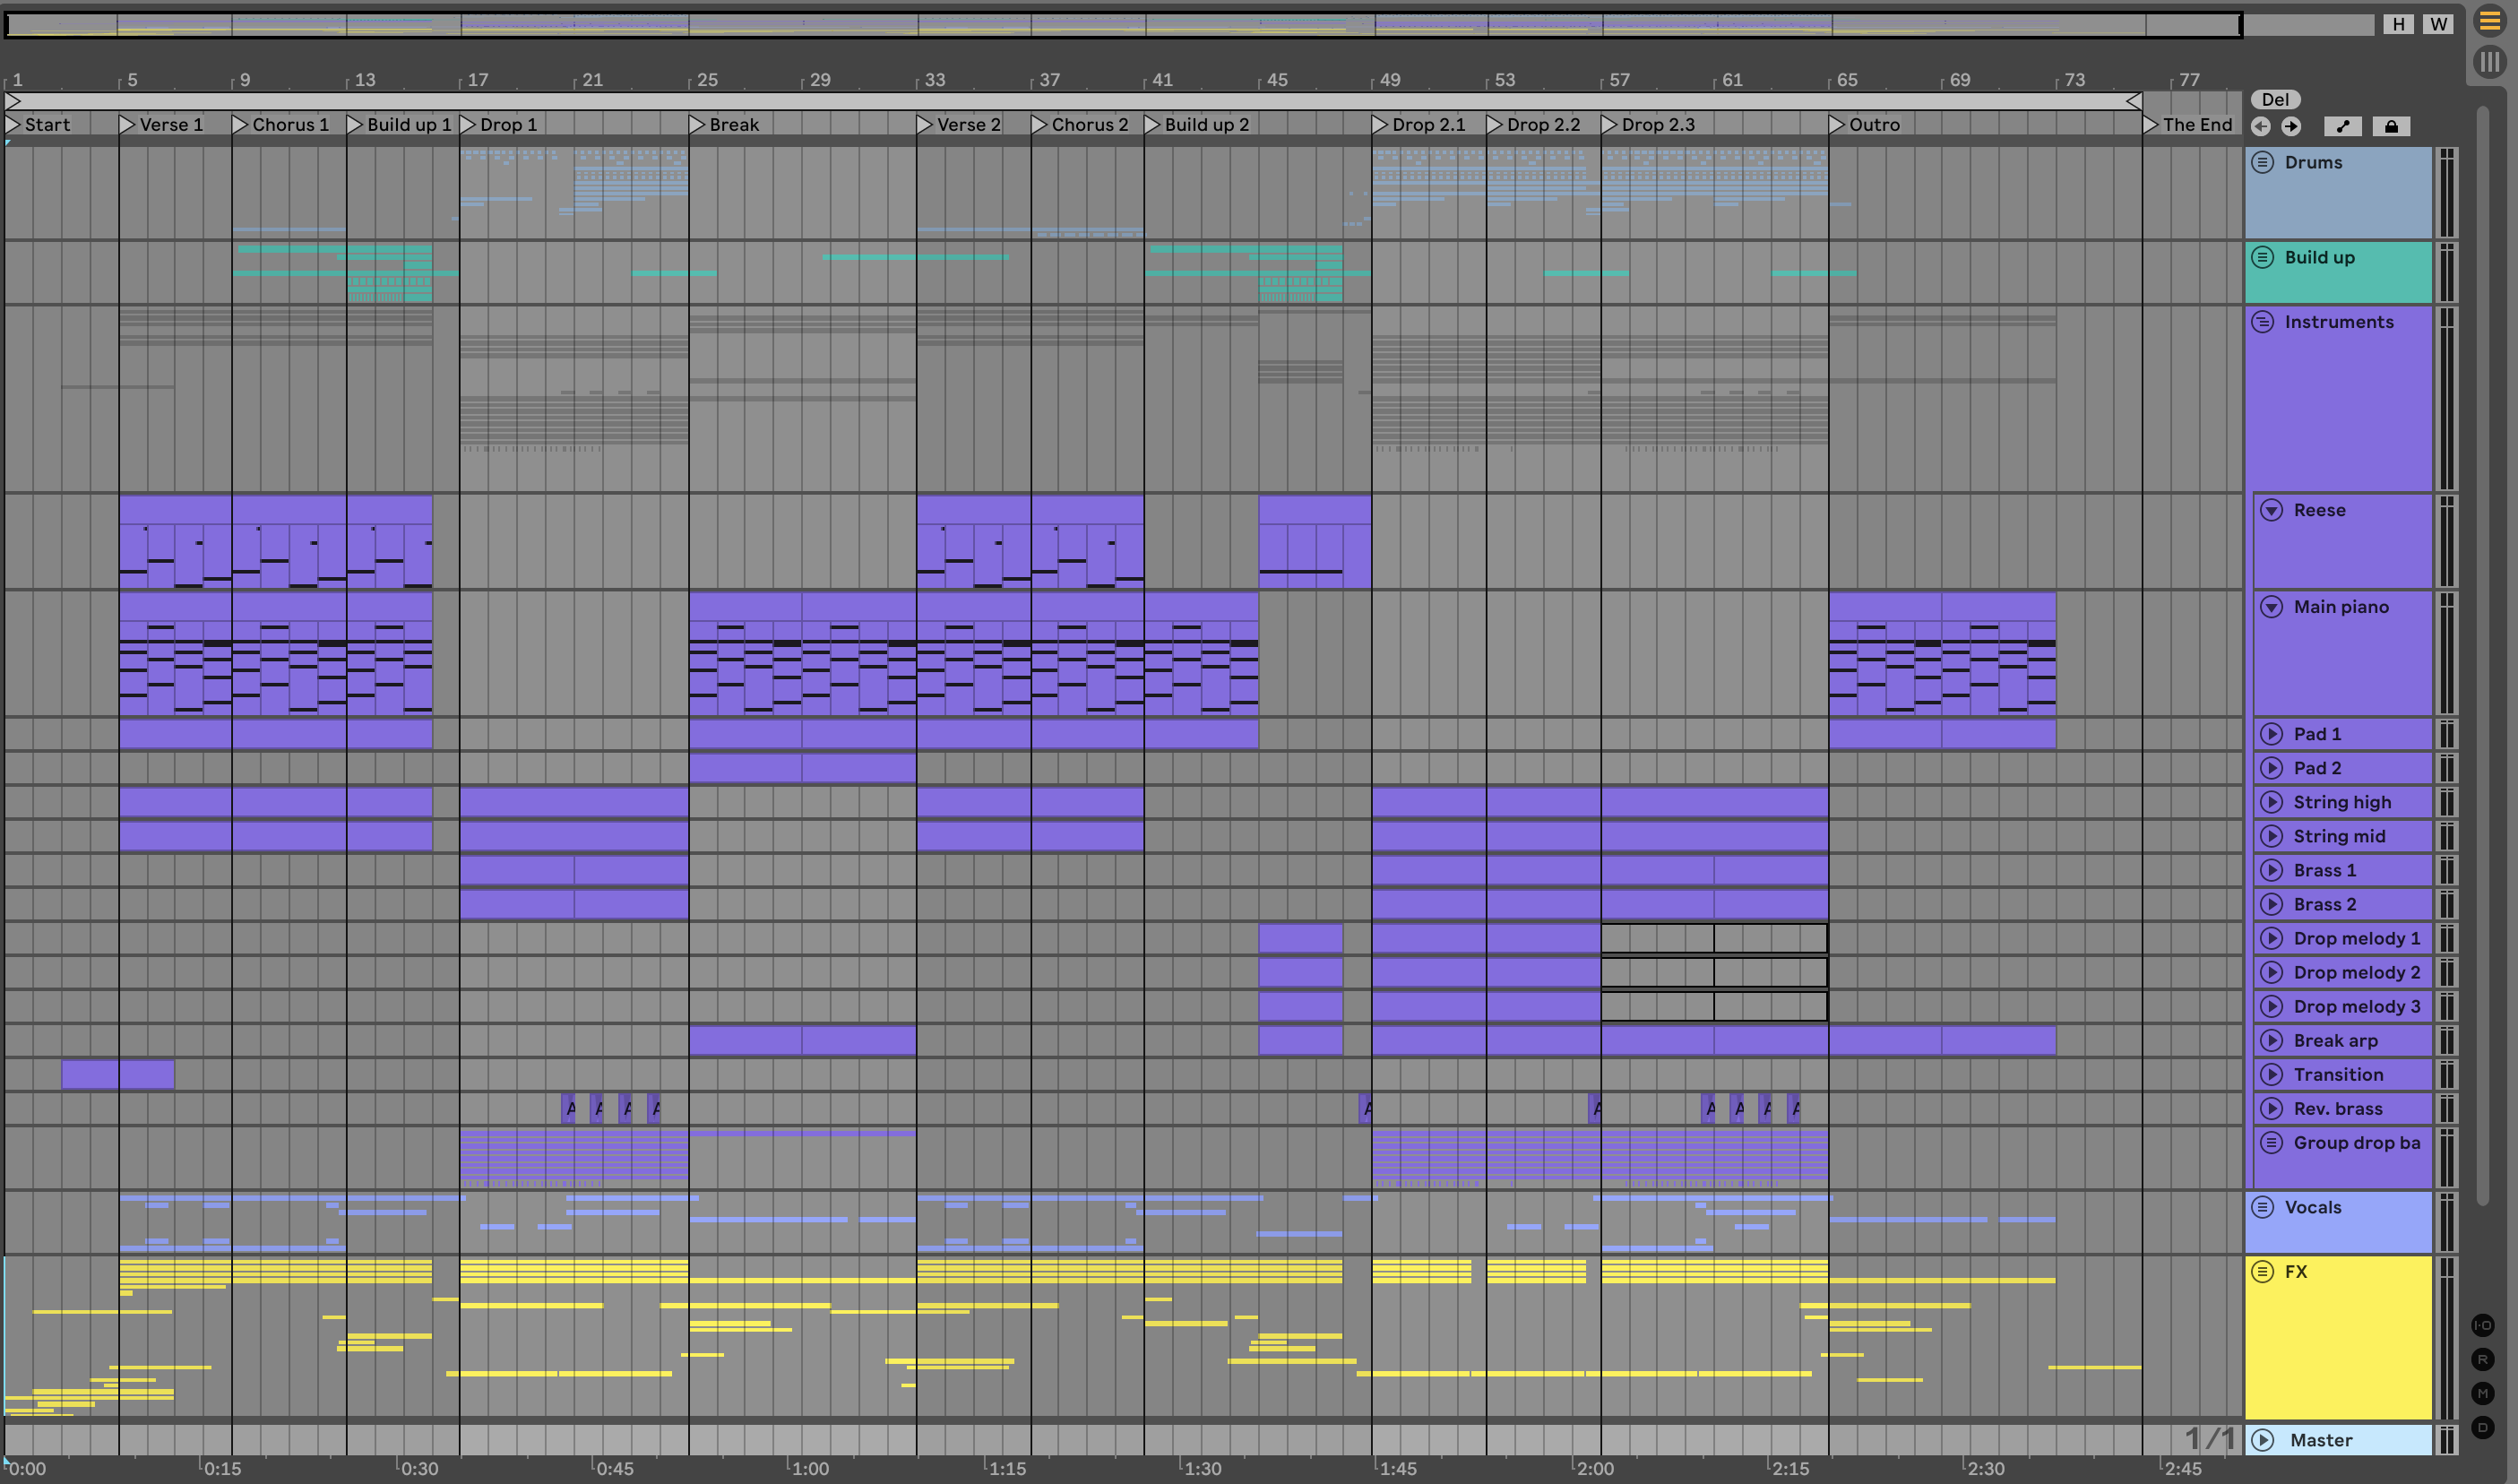Collapse the Reese track with its arrow
The image size is (2518, 1484).
point(2271,510)
